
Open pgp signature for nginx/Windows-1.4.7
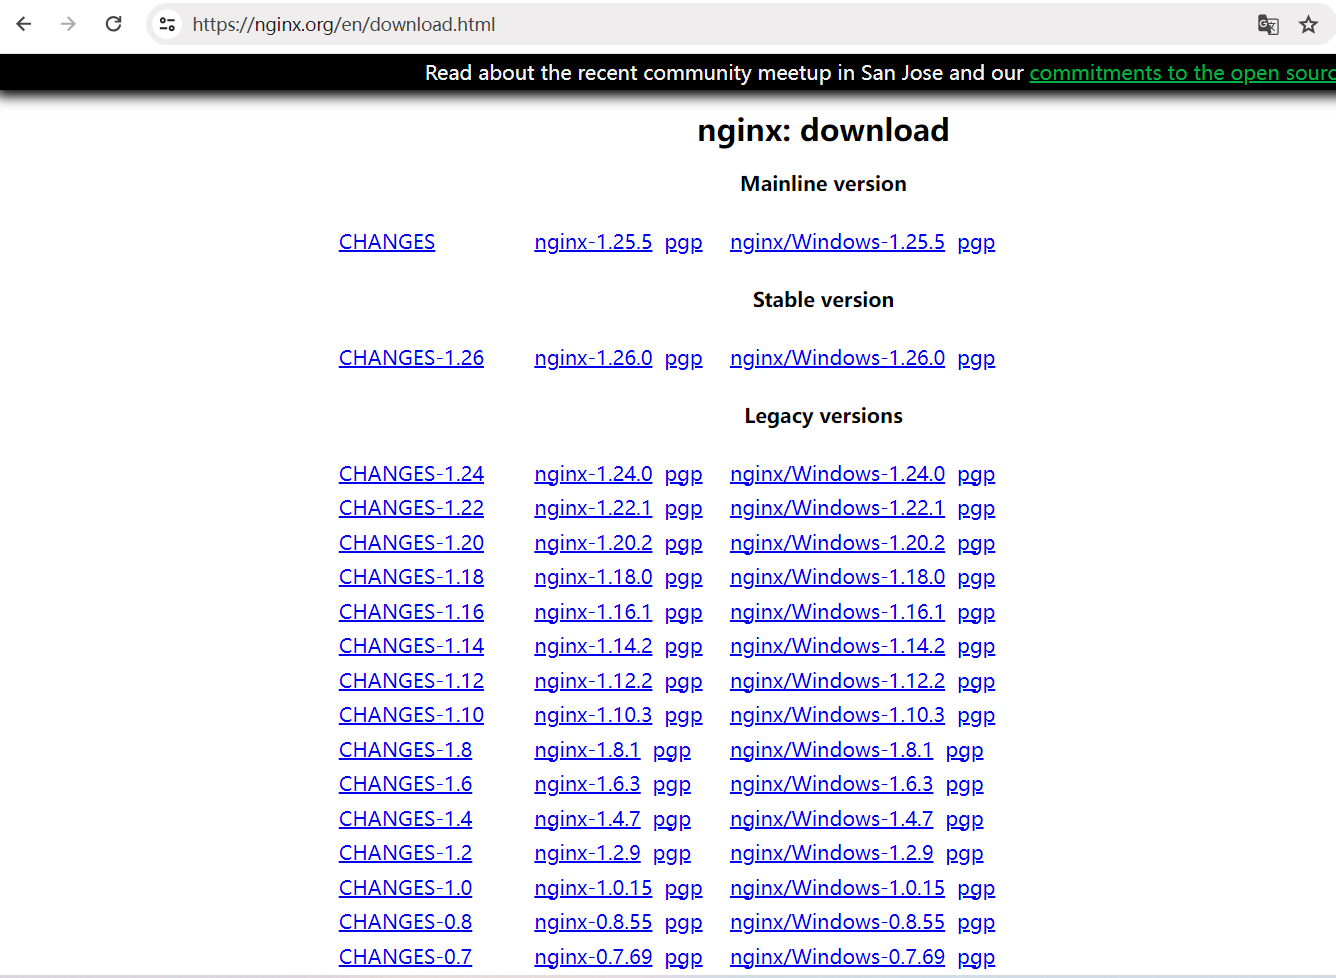964,820
